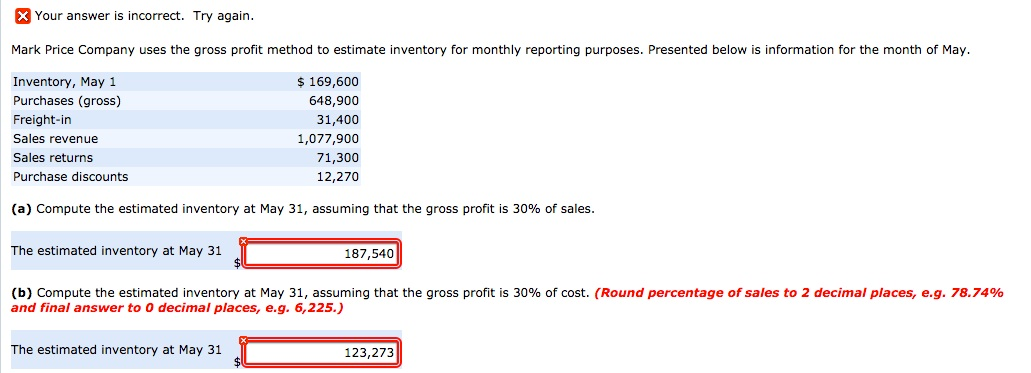Click the 'Inventory, May 1' row label
The height and width of the screenshot is (373, 1031).
(64, 82)
